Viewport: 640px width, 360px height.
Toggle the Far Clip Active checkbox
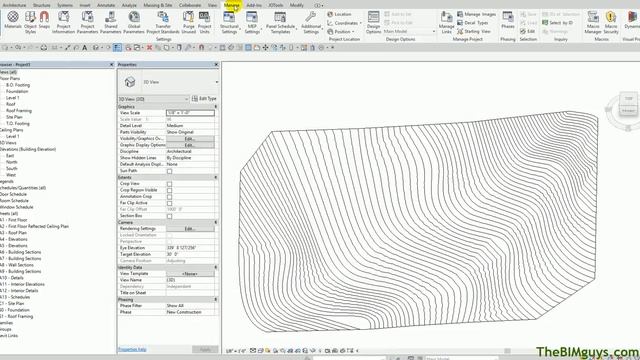(169, 203)
